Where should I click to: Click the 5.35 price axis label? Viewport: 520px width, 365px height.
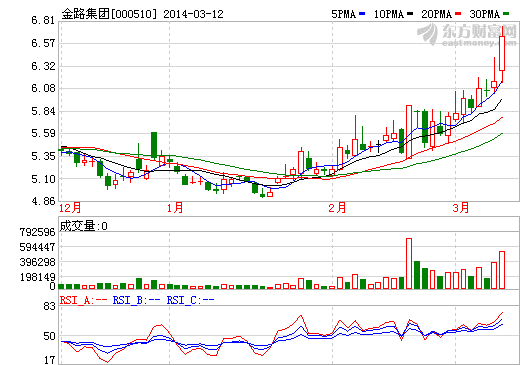[43, 156]
